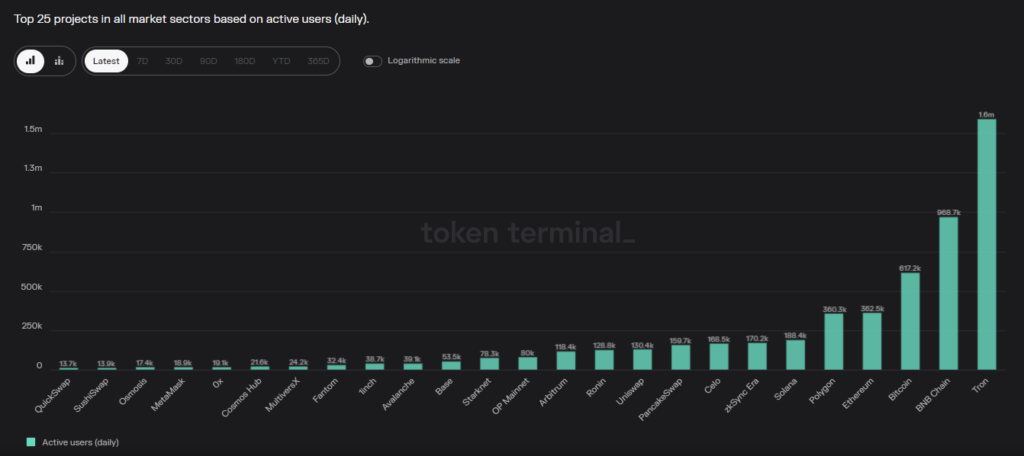1024x456 pixels.
Task: Select the YTD time range
Action: 281,61
